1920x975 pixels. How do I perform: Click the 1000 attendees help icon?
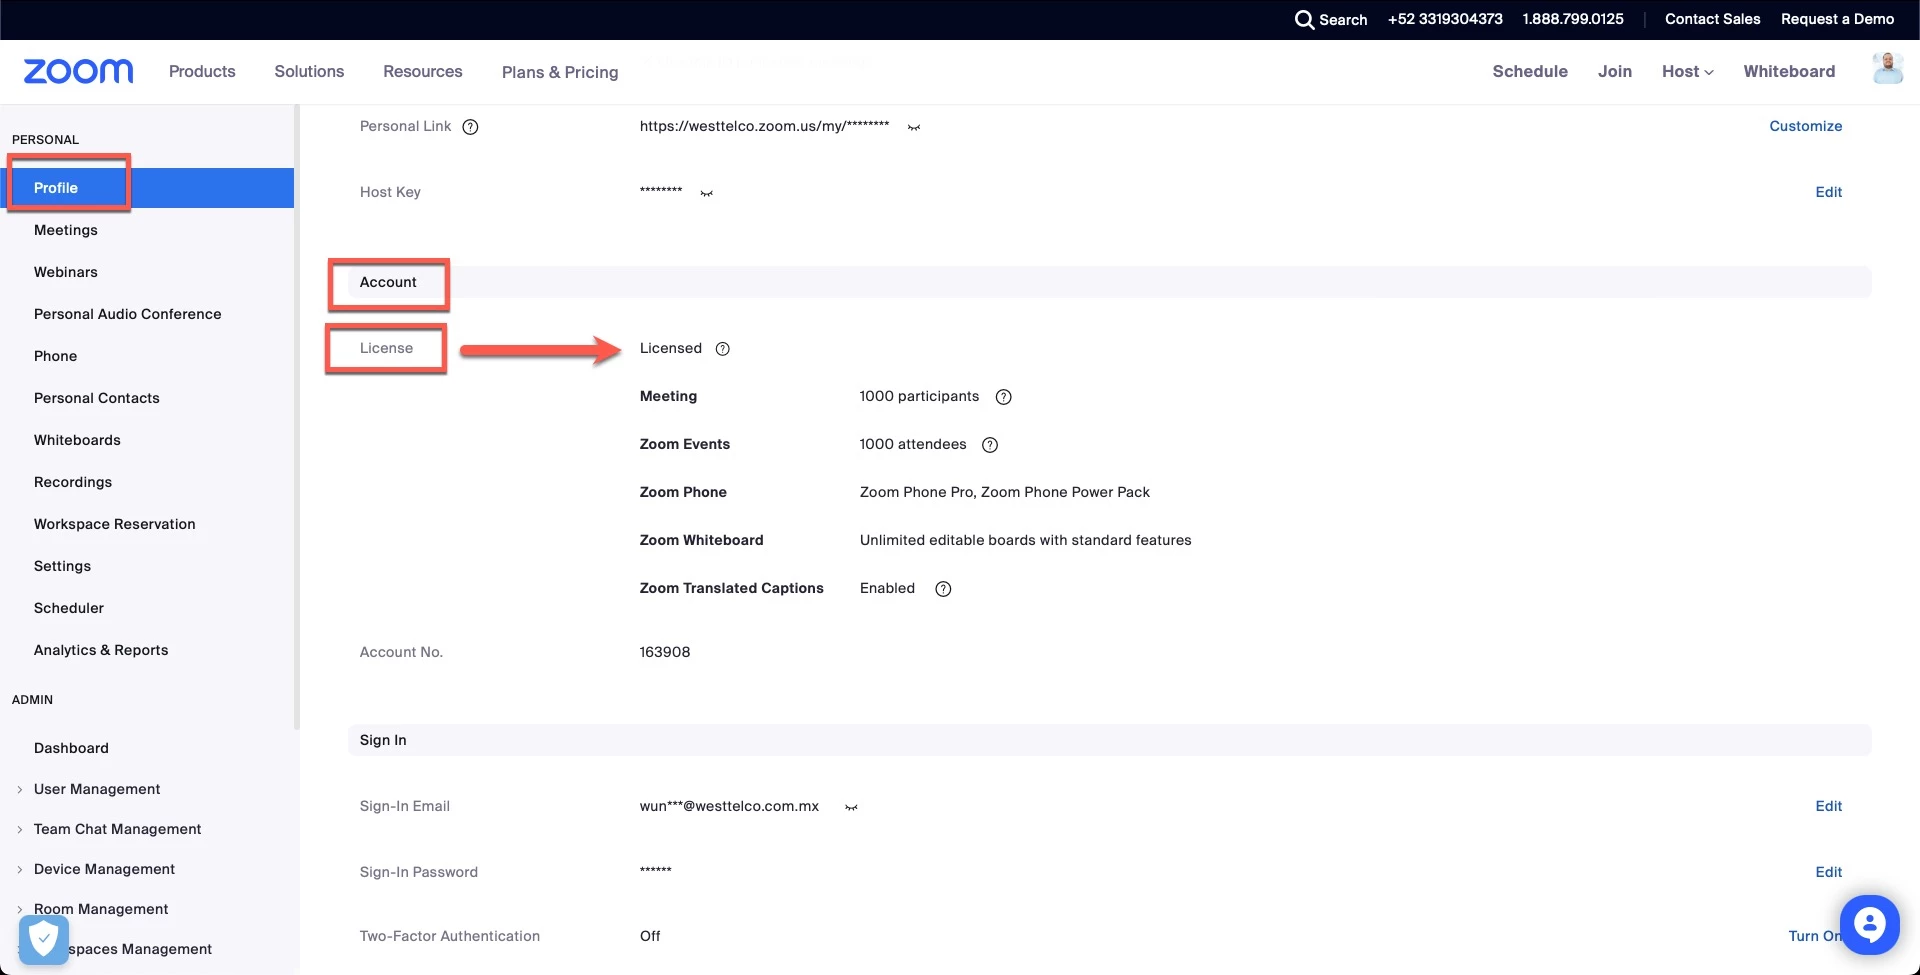coord(990,445)
